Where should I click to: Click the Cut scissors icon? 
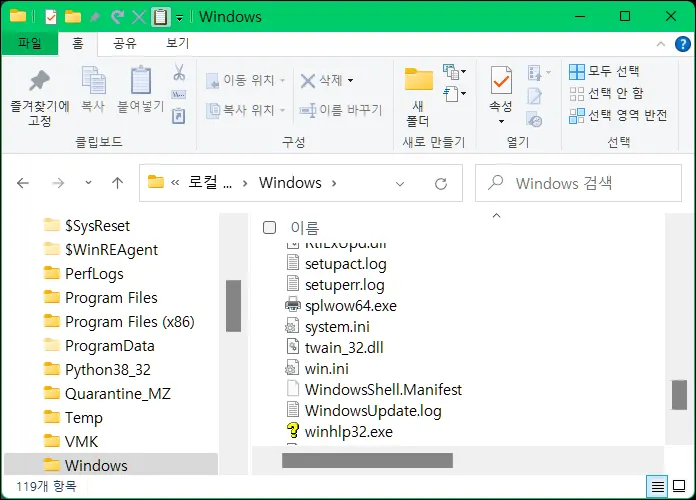tap(179, 72)
